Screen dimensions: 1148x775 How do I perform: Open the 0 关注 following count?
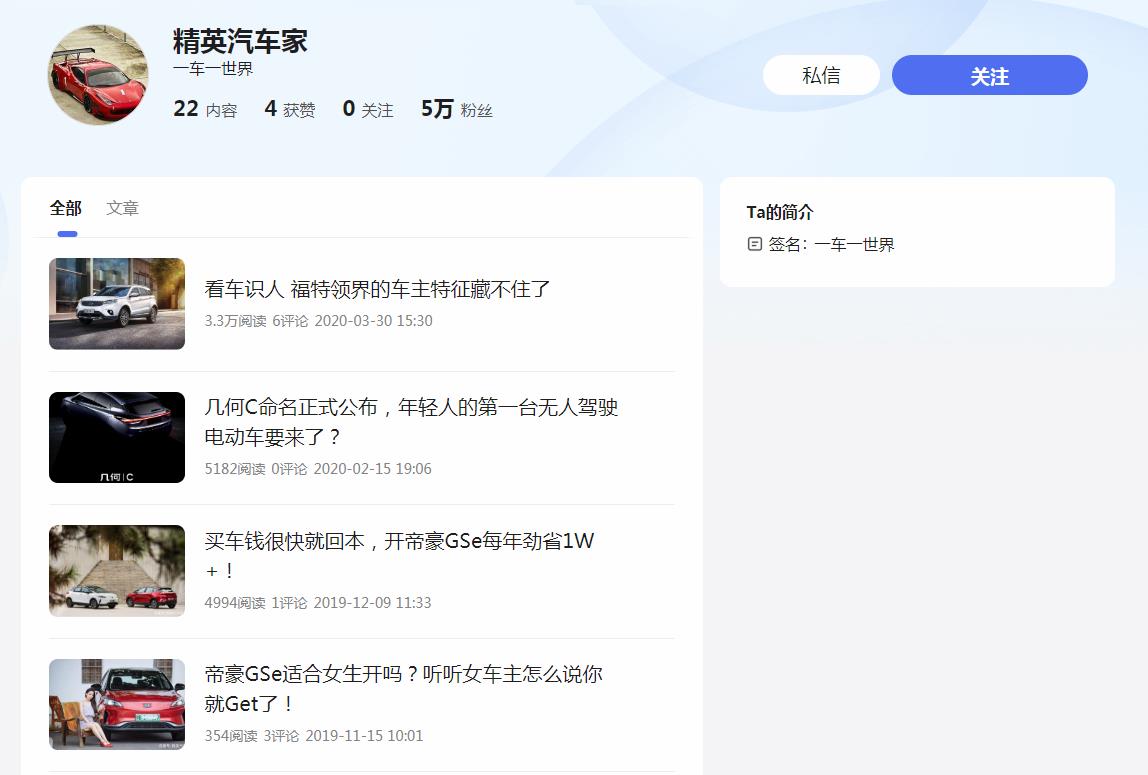(x=368, y=109)
